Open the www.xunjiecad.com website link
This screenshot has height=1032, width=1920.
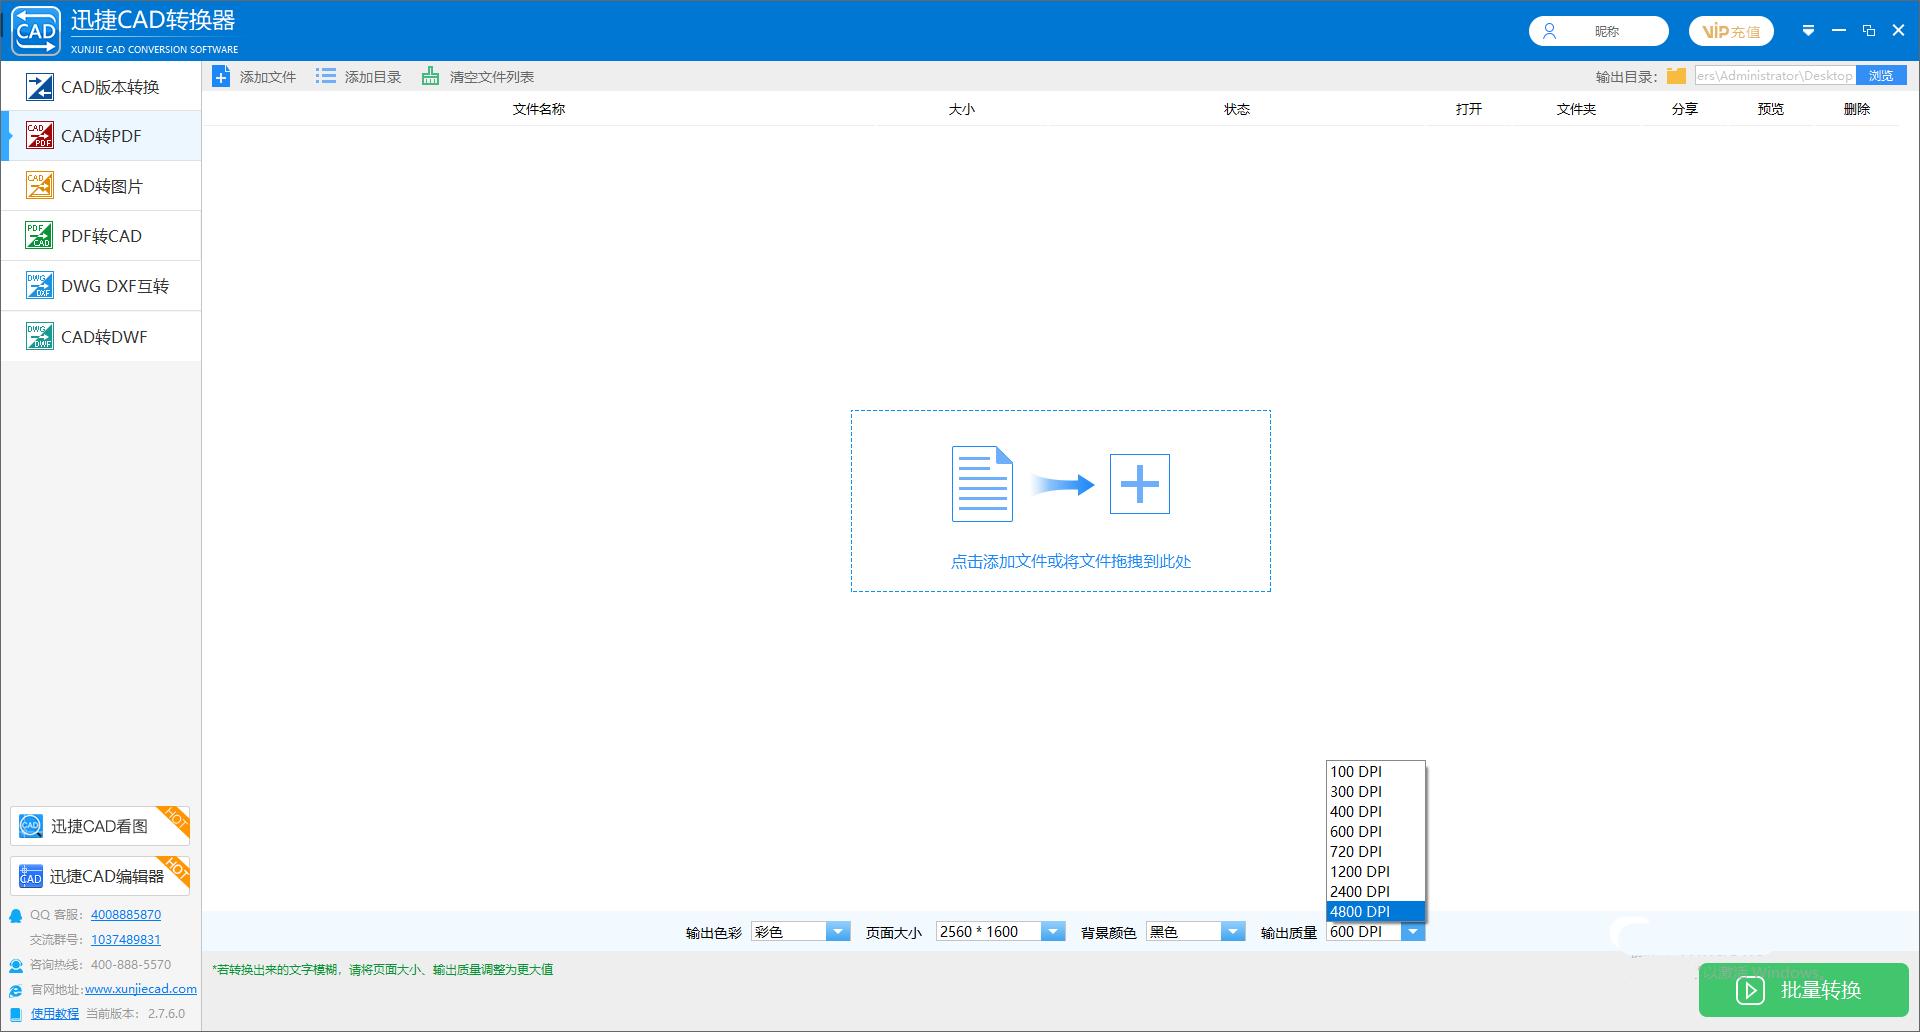point(141,989)
